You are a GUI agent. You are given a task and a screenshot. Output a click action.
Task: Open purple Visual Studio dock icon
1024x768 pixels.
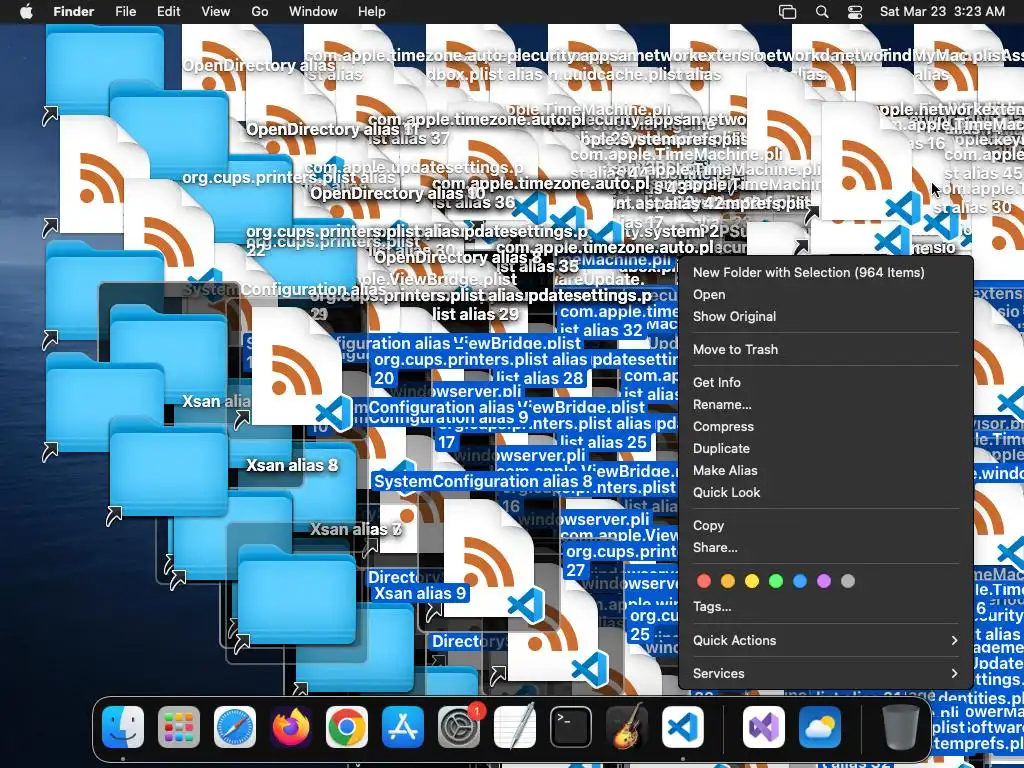point(764,727)
